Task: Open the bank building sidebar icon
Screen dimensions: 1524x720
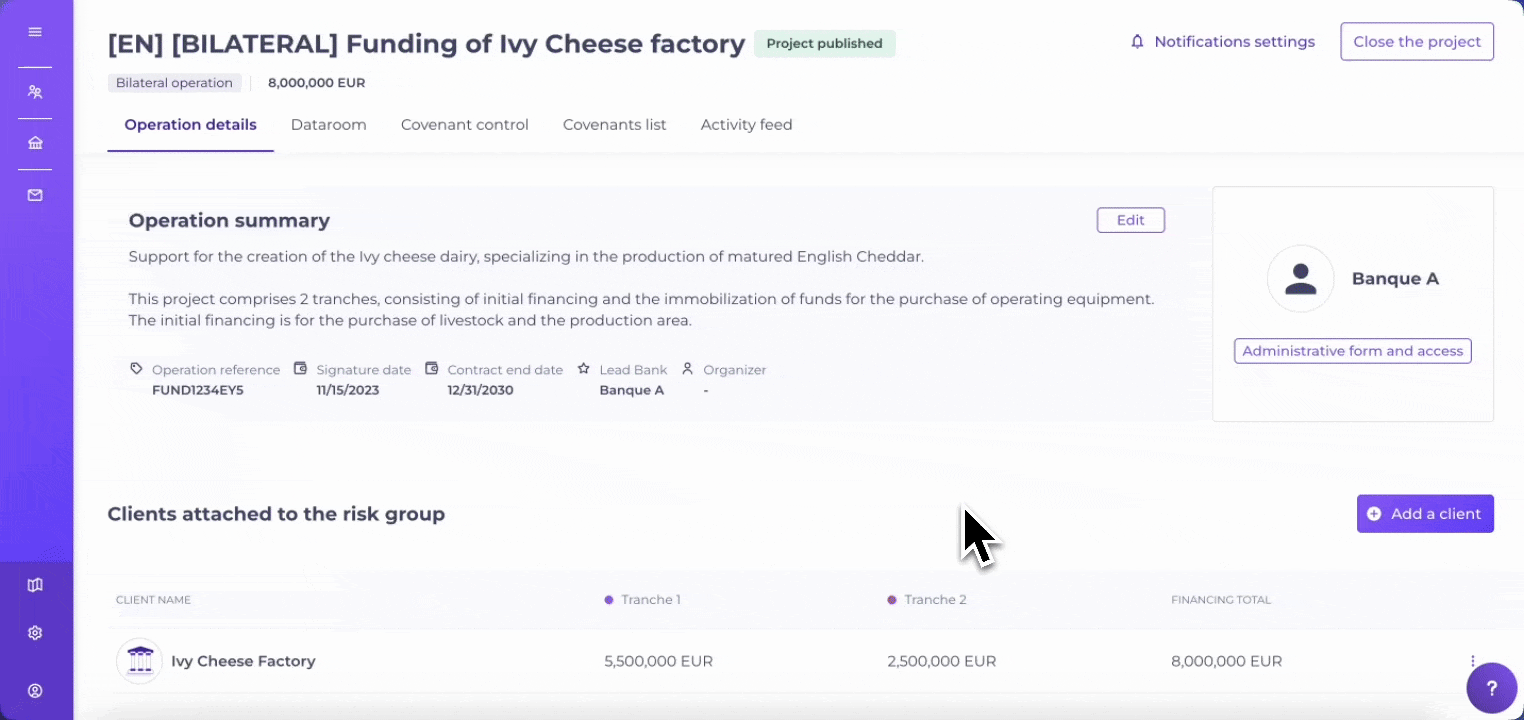Action: point(35,143)
